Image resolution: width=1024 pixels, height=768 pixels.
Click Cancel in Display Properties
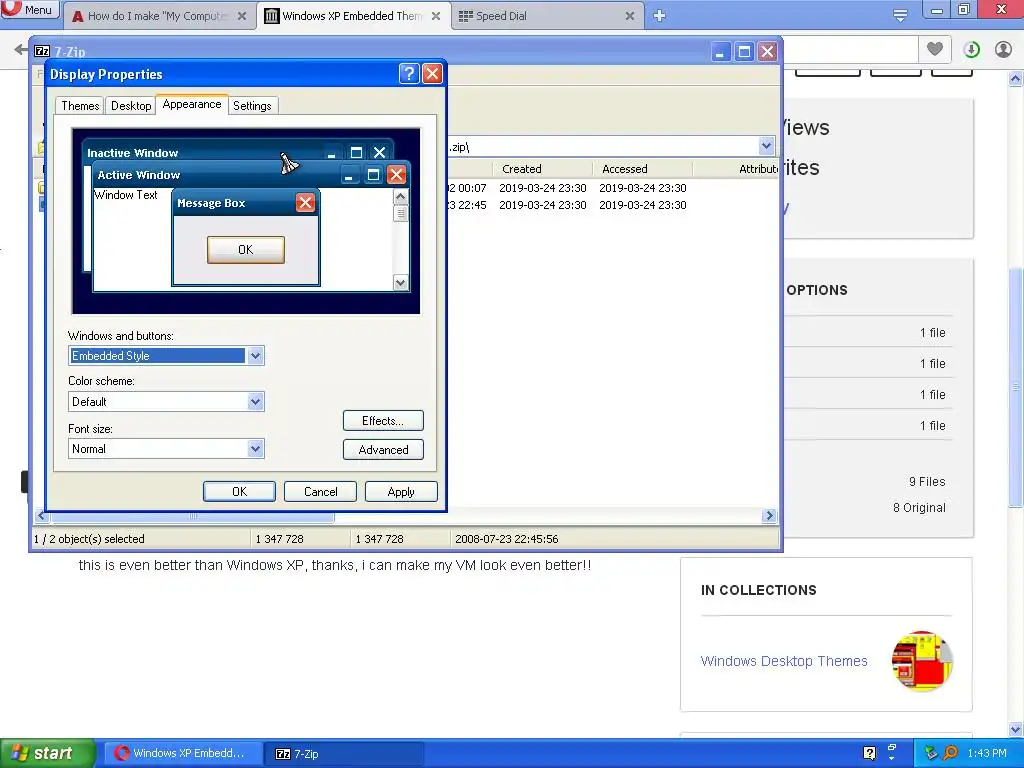pyautogui.click(x=320, y=491)
